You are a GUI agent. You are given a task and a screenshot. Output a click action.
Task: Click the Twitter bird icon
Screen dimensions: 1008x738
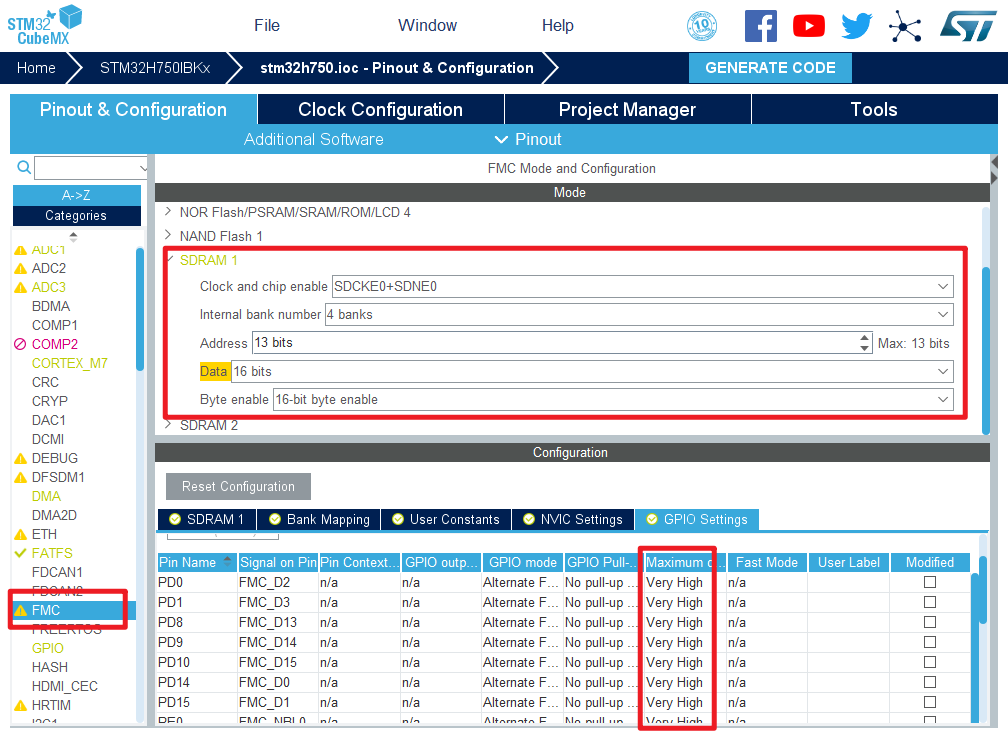(x=857, y=26)
